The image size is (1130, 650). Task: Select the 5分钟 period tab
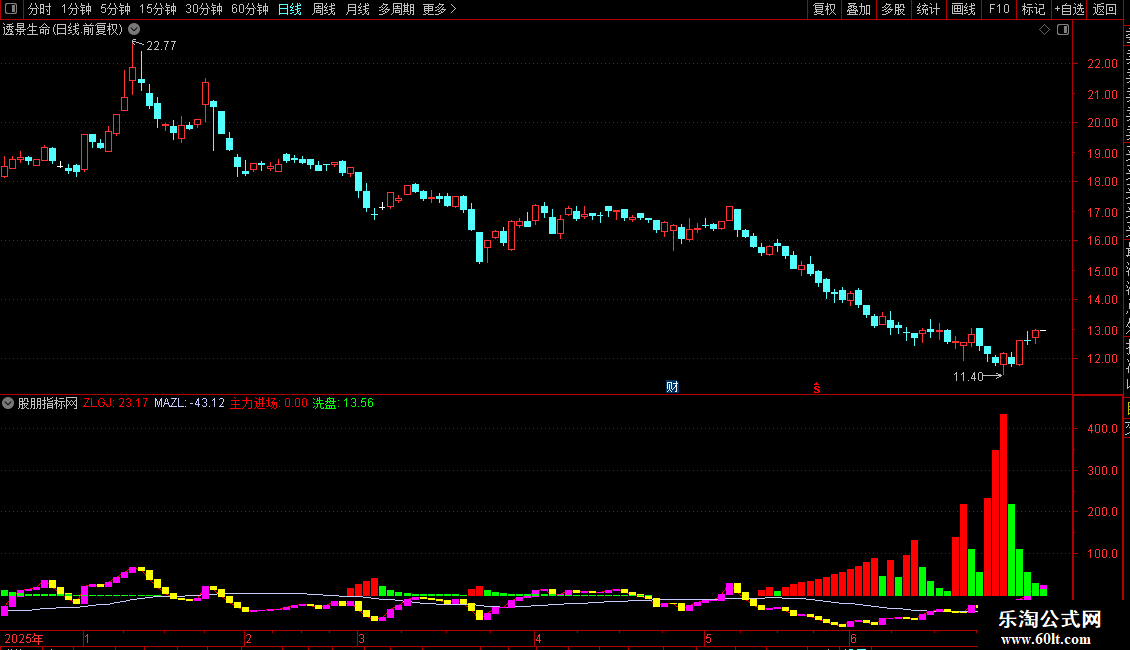115,9
